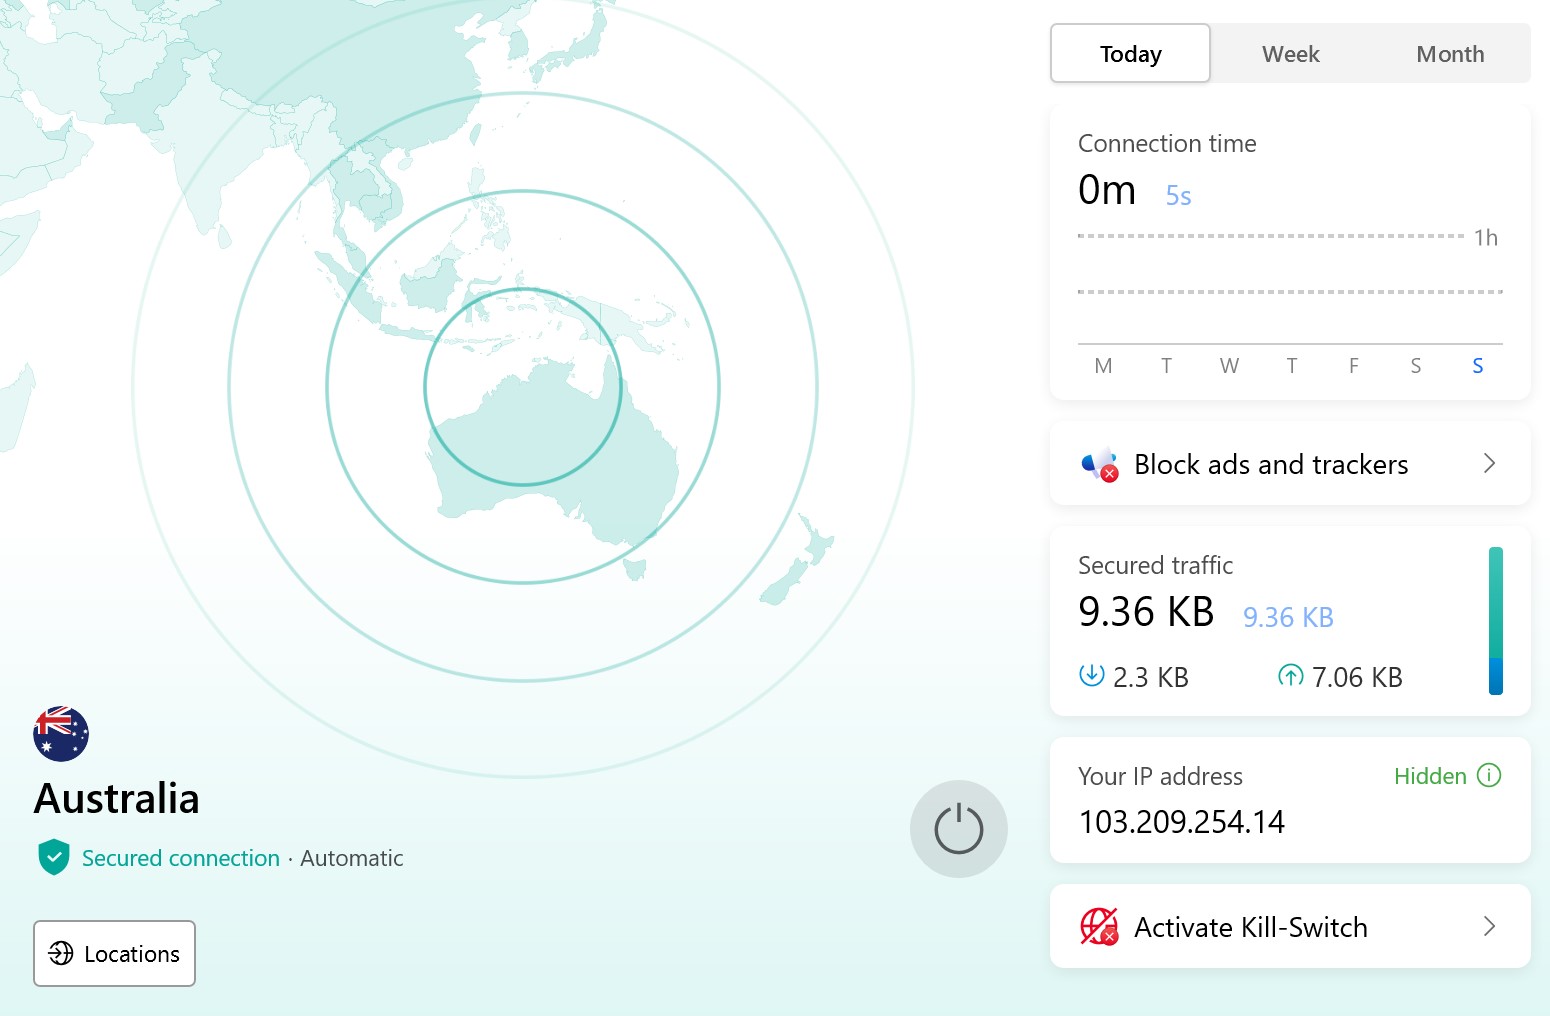
Task: Expand the Activate Kill-Switch chevron
Action: [x=1489, y=926]
